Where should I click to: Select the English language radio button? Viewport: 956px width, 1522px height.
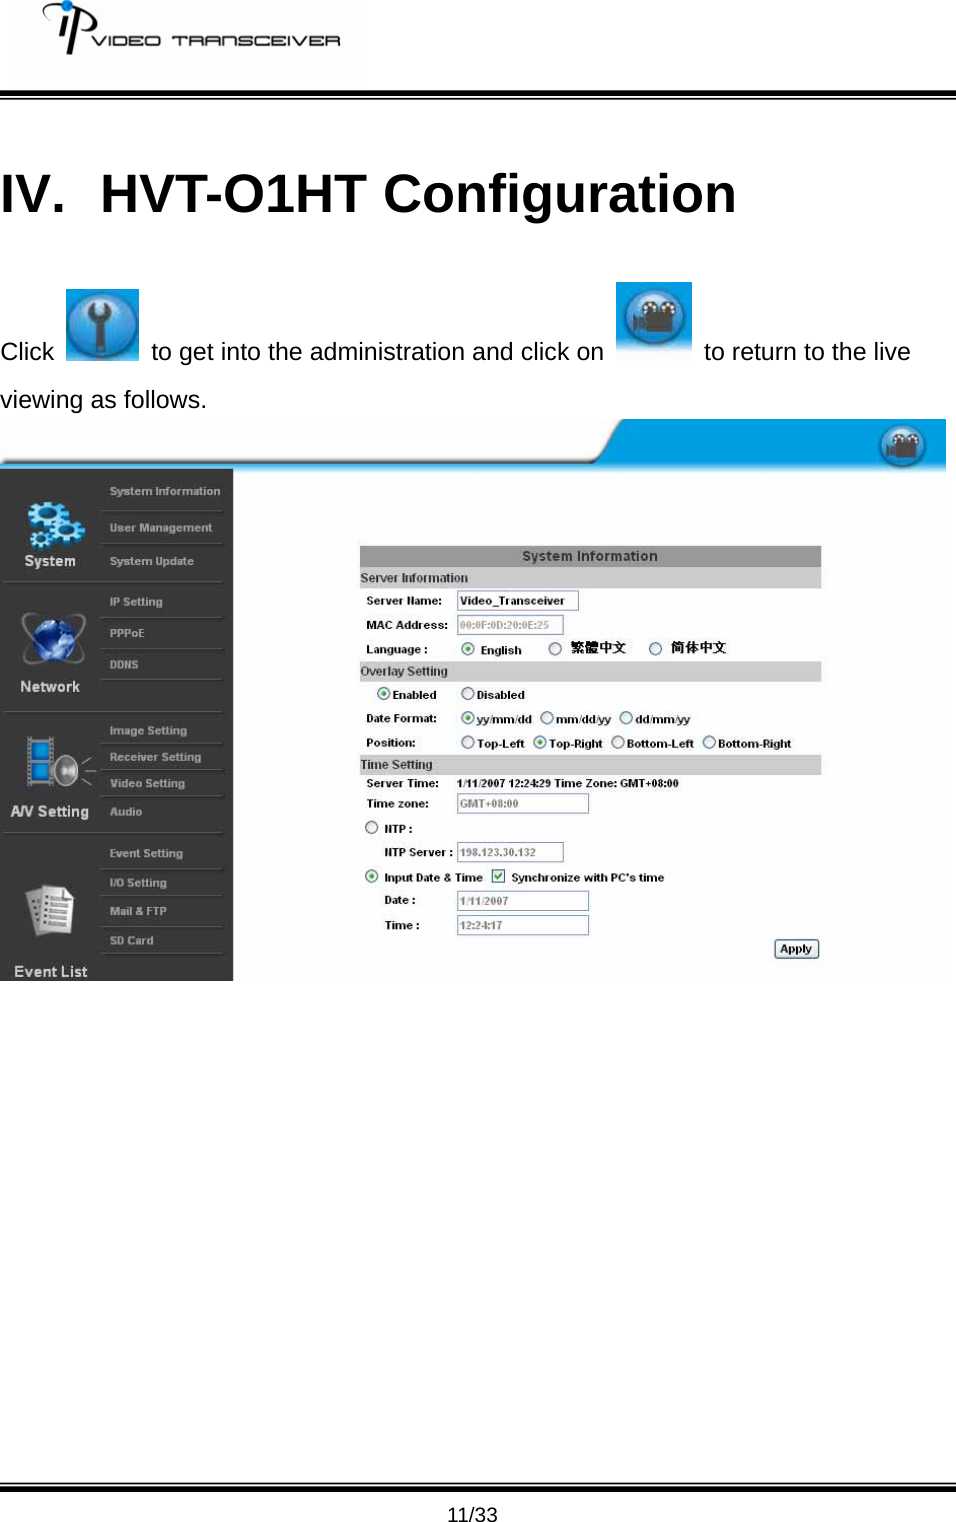(x=467, y=649)
